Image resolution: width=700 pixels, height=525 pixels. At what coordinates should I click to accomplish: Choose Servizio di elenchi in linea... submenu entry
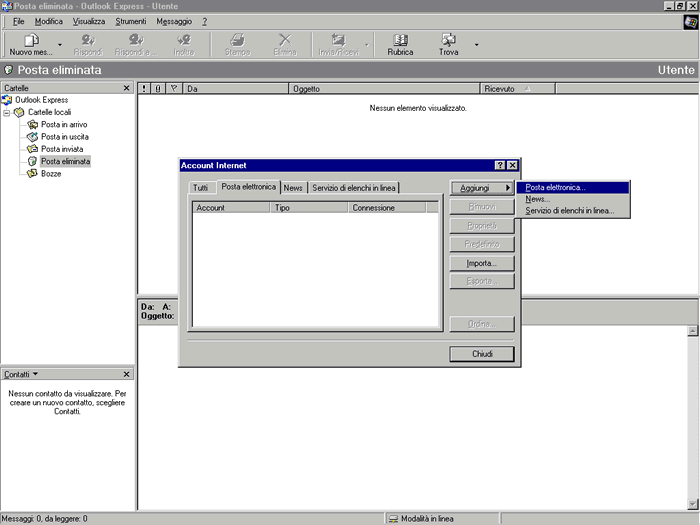tap(573, 211)
